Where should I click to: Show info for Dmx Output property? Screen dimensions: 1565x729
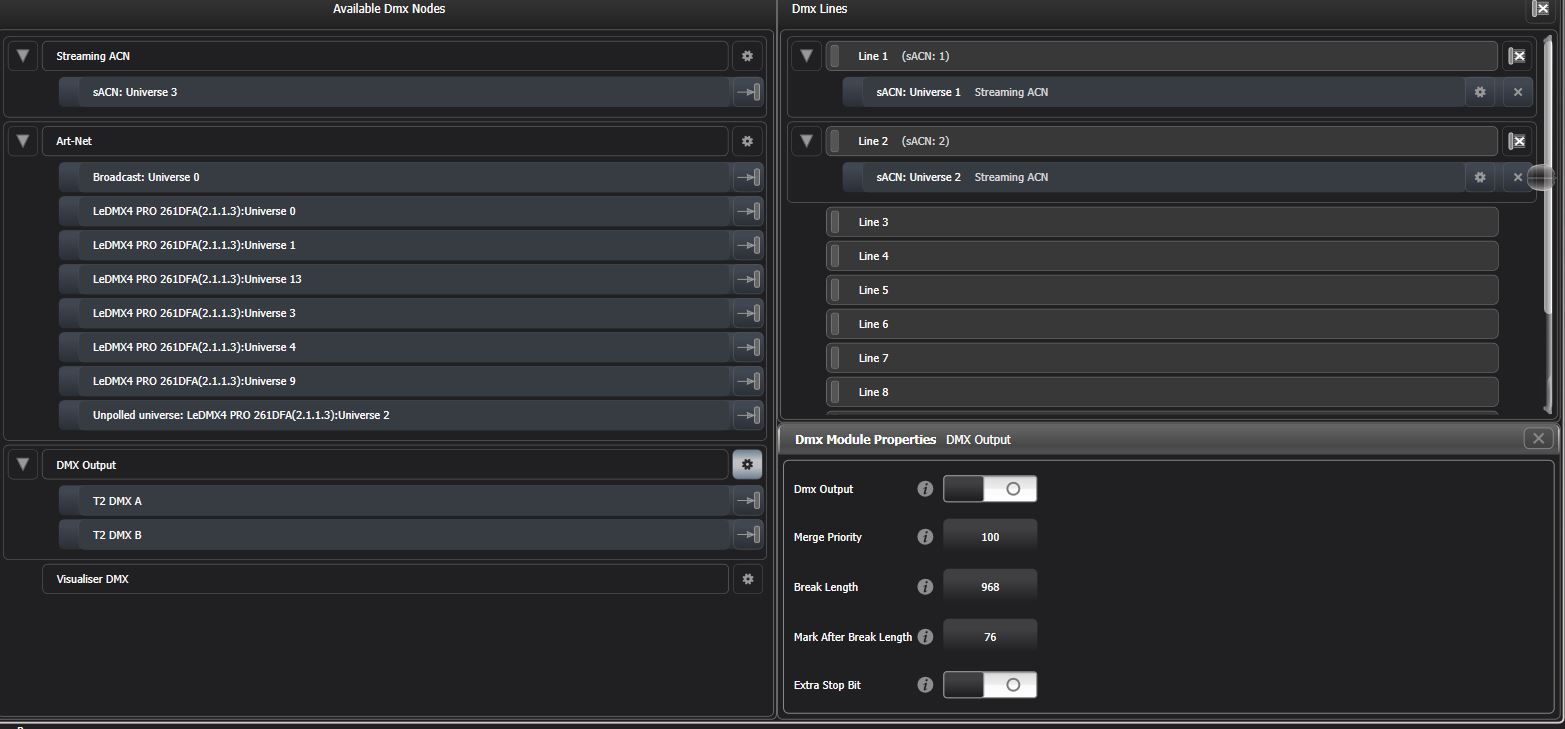[925, 489]
